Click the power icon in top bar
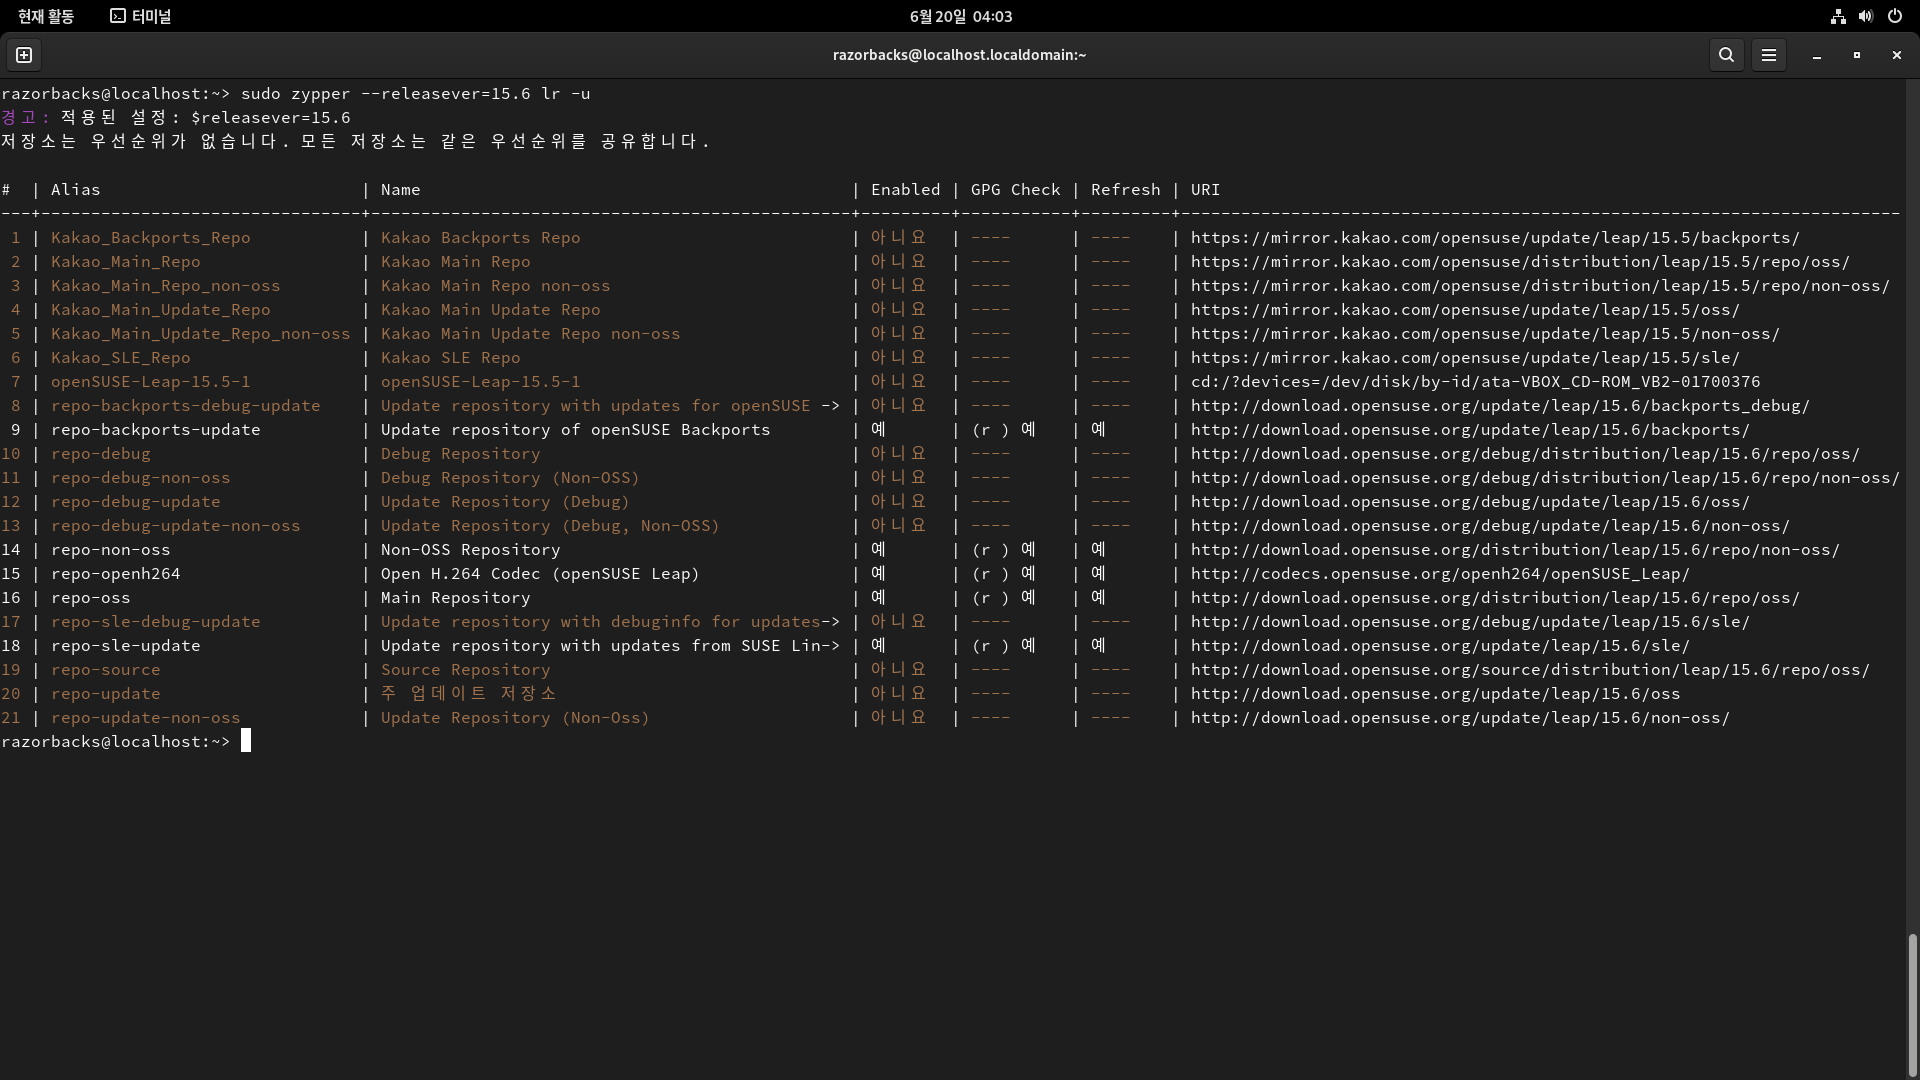 pos(1894,16)
